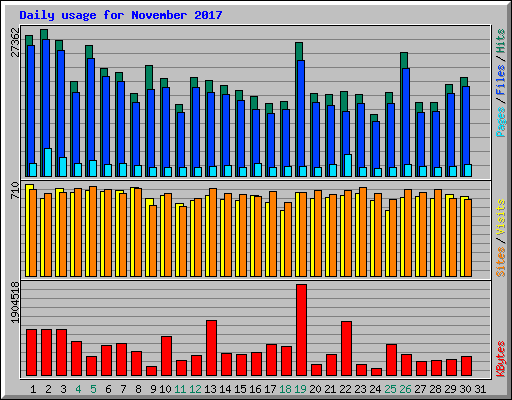Click the day '29' axis label
Viewport: 512px width, 400px height.
[x=450, y=389]
